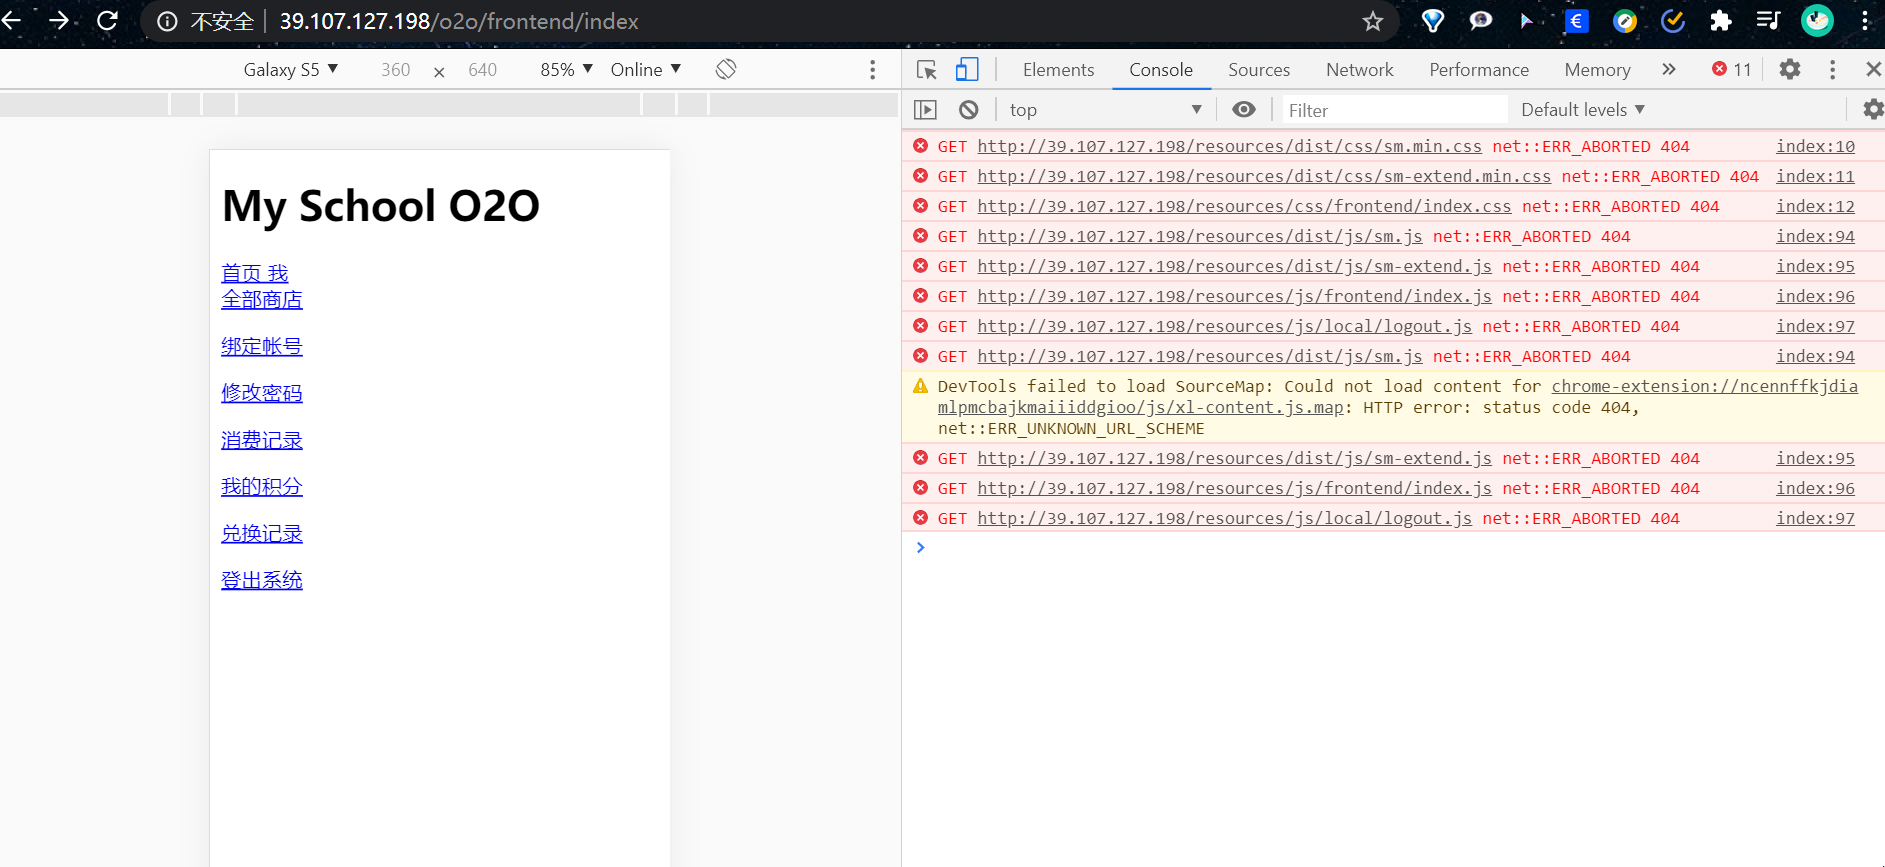The width and height of the screenshot is (1885, 867).
Task: Open the 修改密码 link
Action: pyautogui.click(x=262, y=393)
